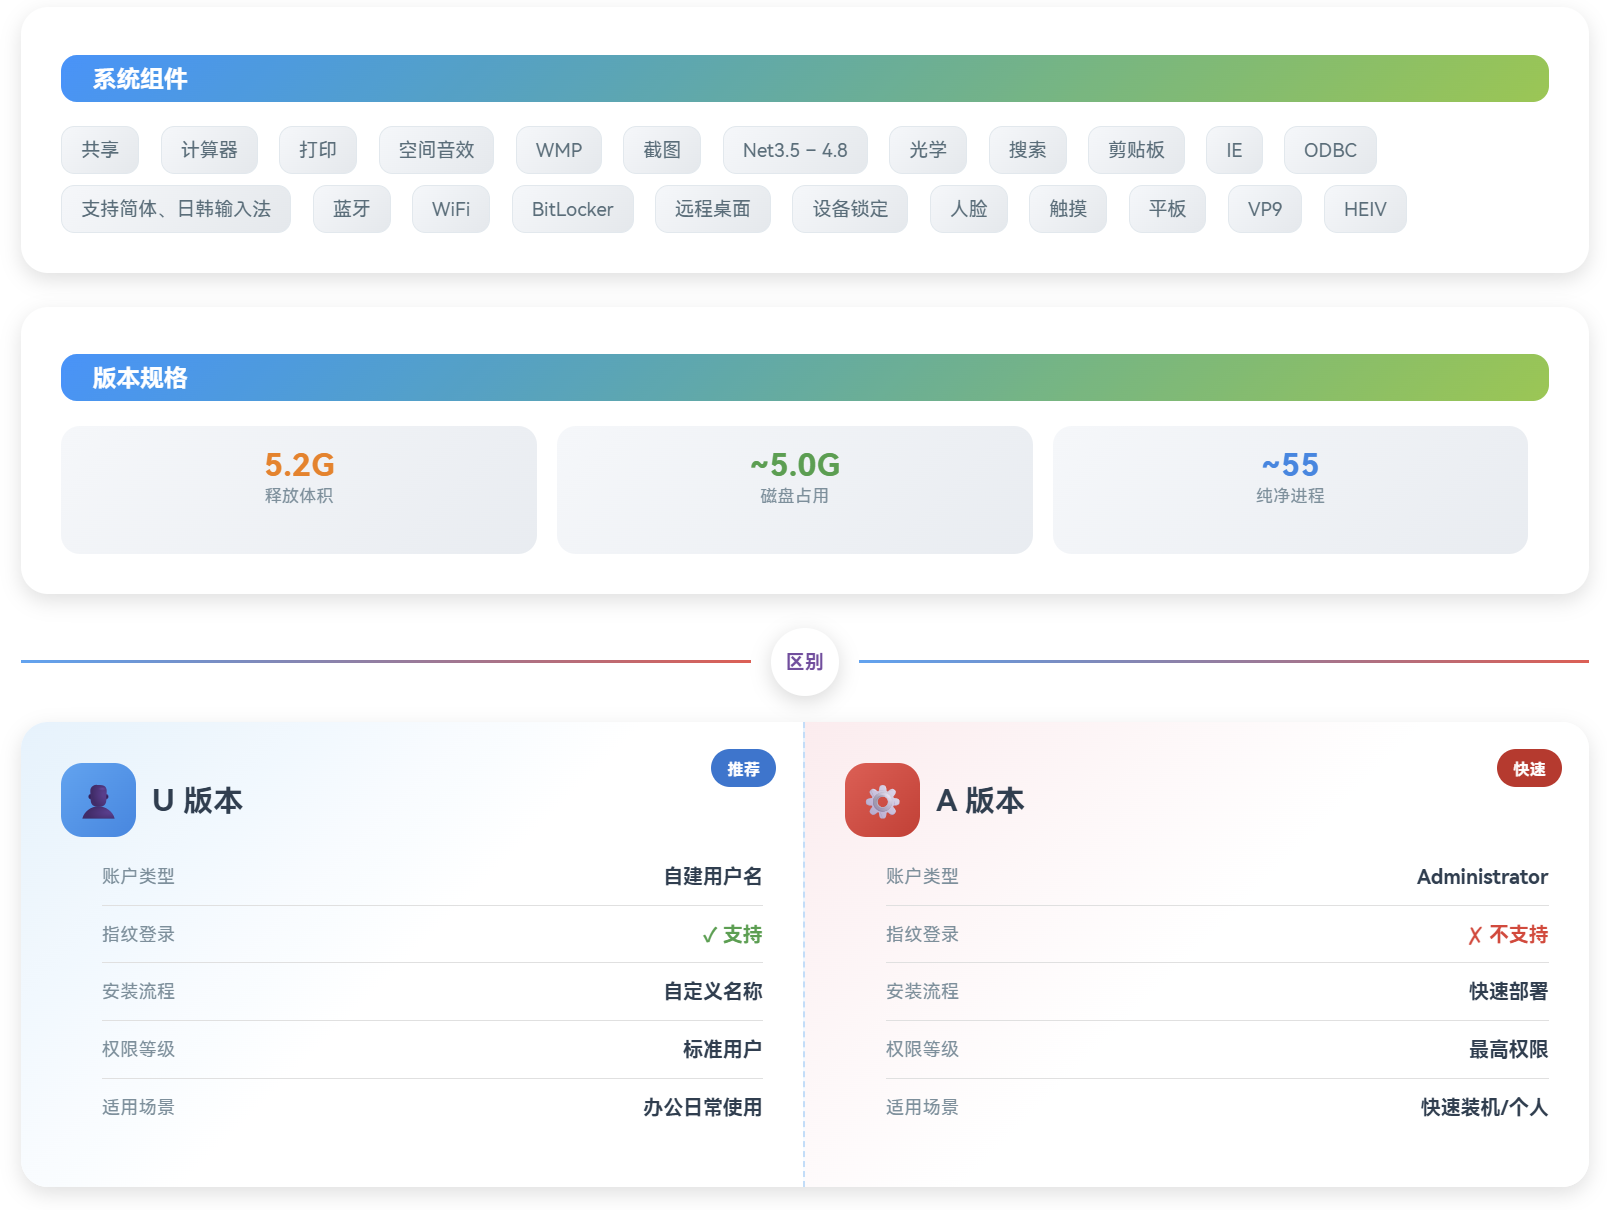Choose the 截图 tag
This screenshot has height=1210, width=1607.
(x=662, y=150)
